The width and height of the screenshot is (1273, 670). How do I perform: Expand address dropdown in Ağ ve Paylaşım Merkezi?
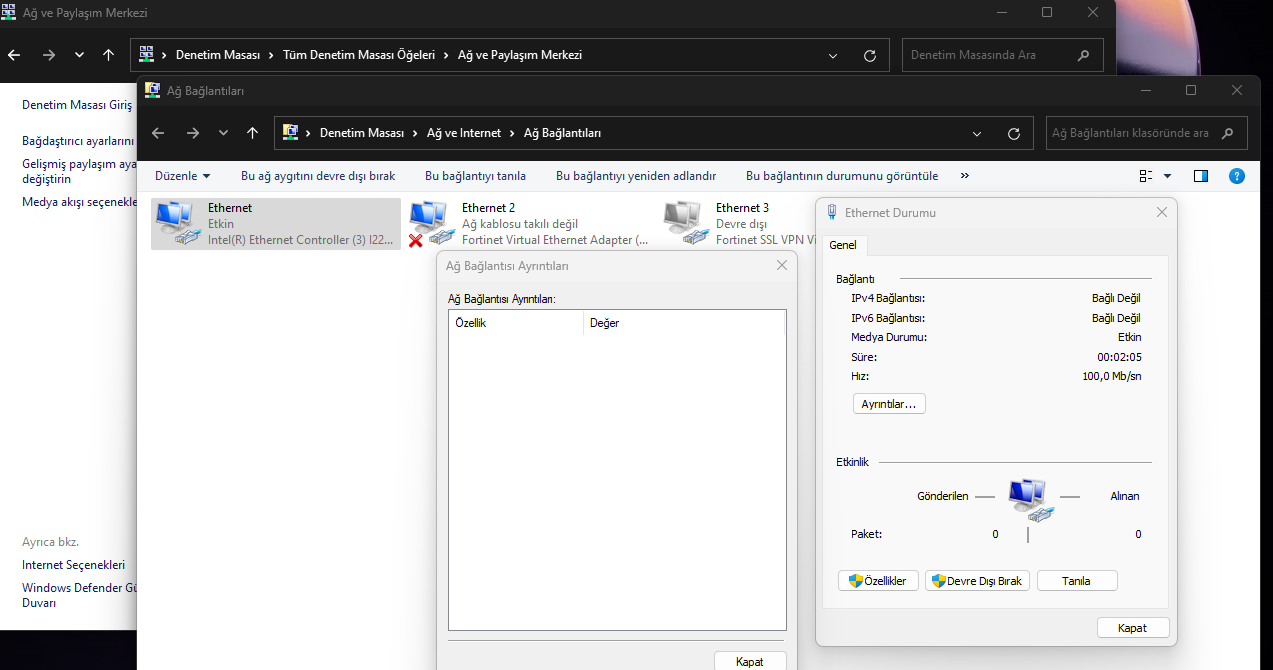pos(833,55)
